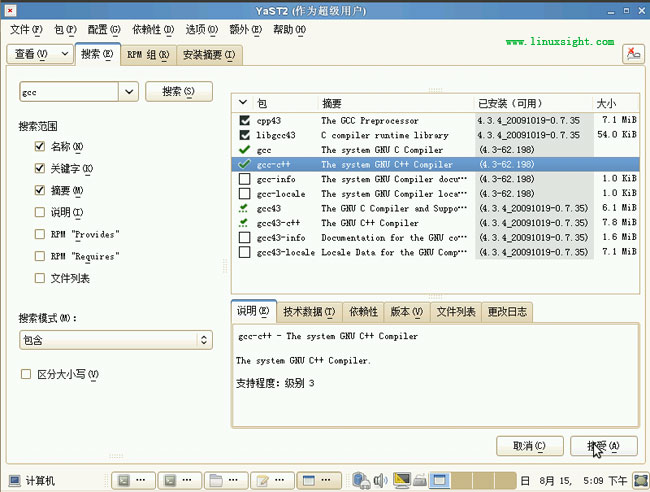
Task: Switch to the 技术数据 details tab
Action: (x=309, y=312)
